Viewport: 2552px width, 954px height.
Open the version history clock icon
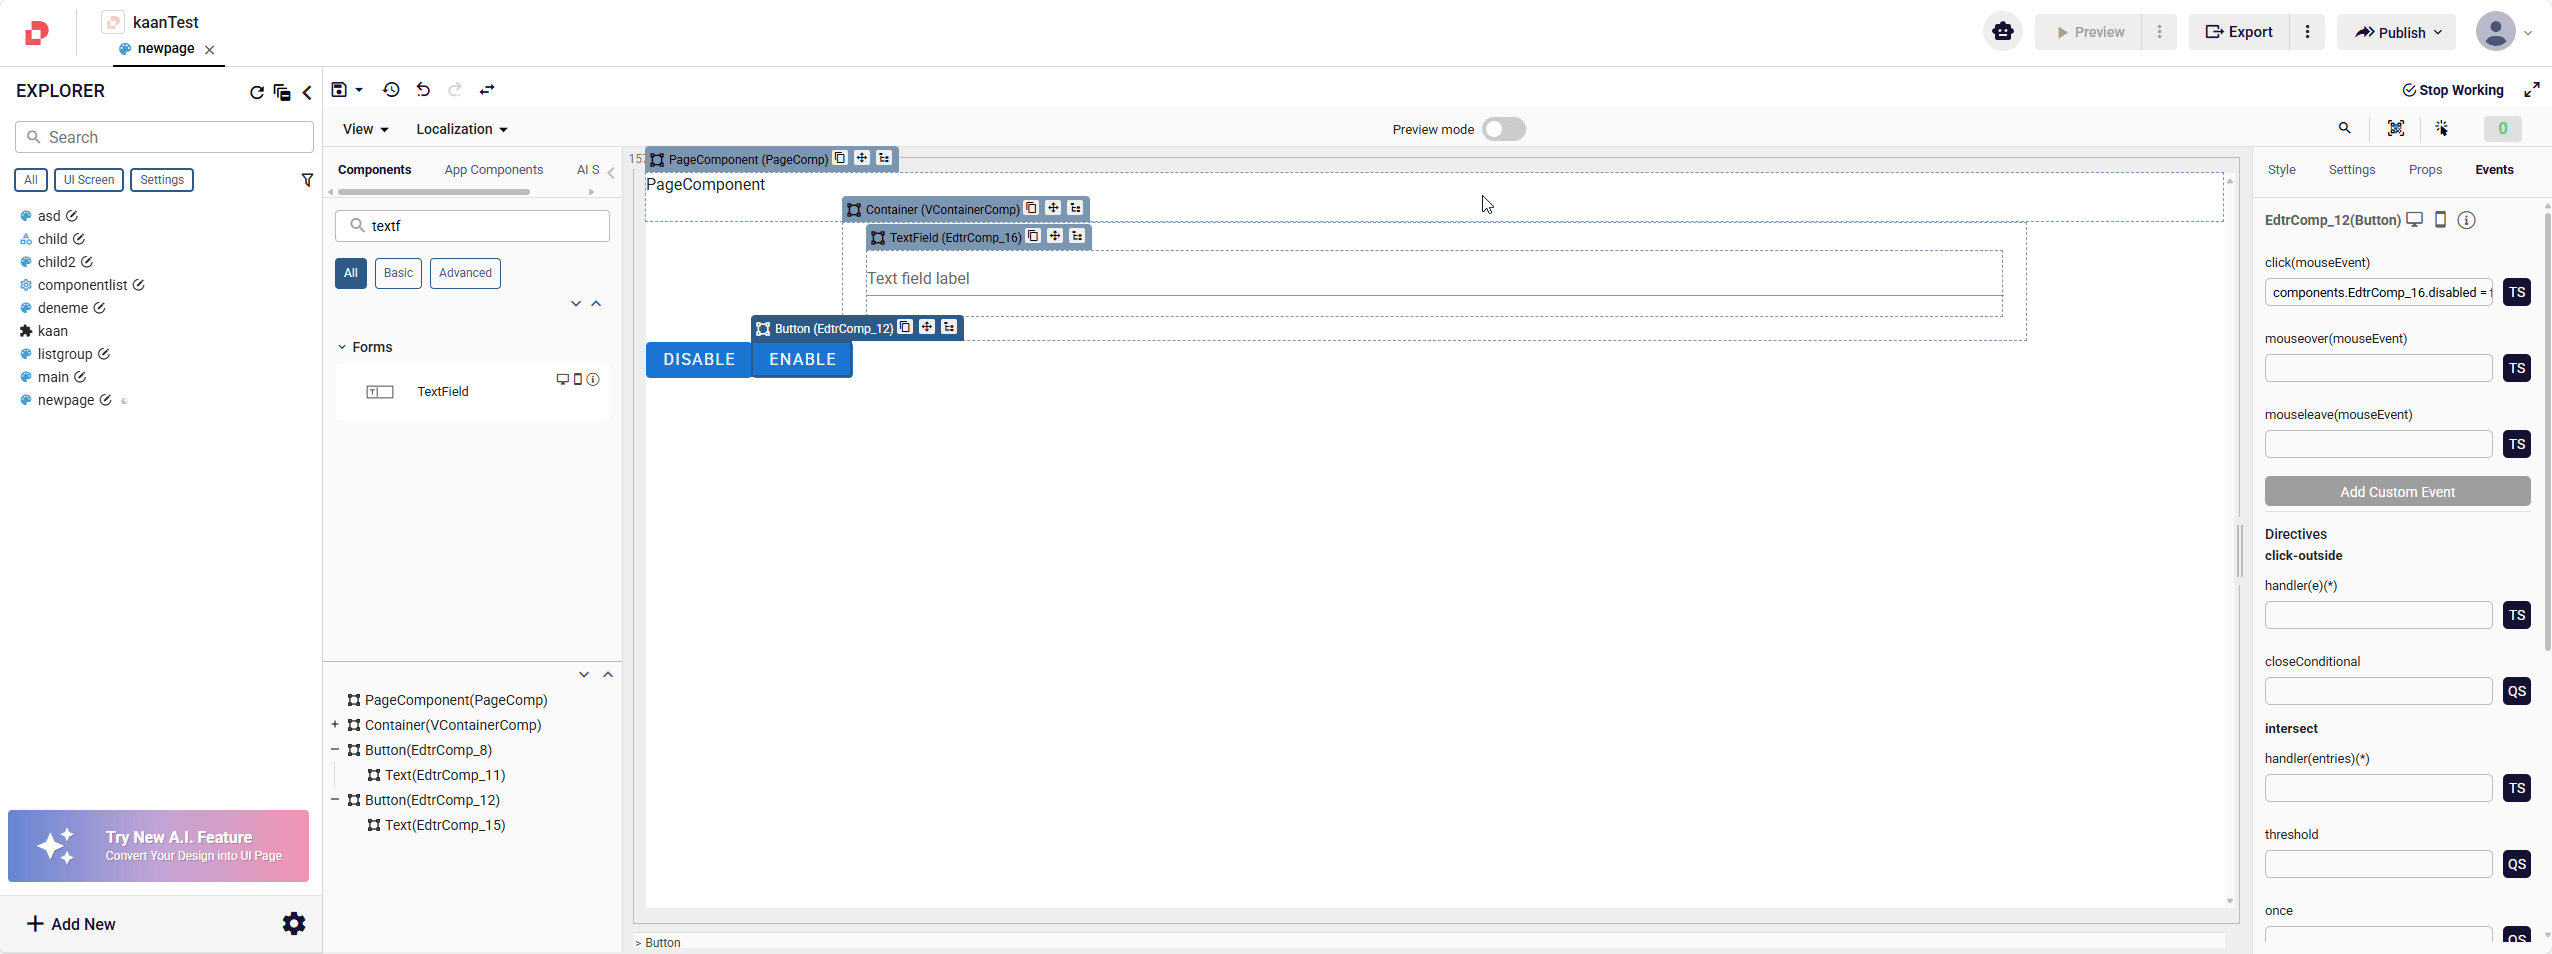click(391, 90)
